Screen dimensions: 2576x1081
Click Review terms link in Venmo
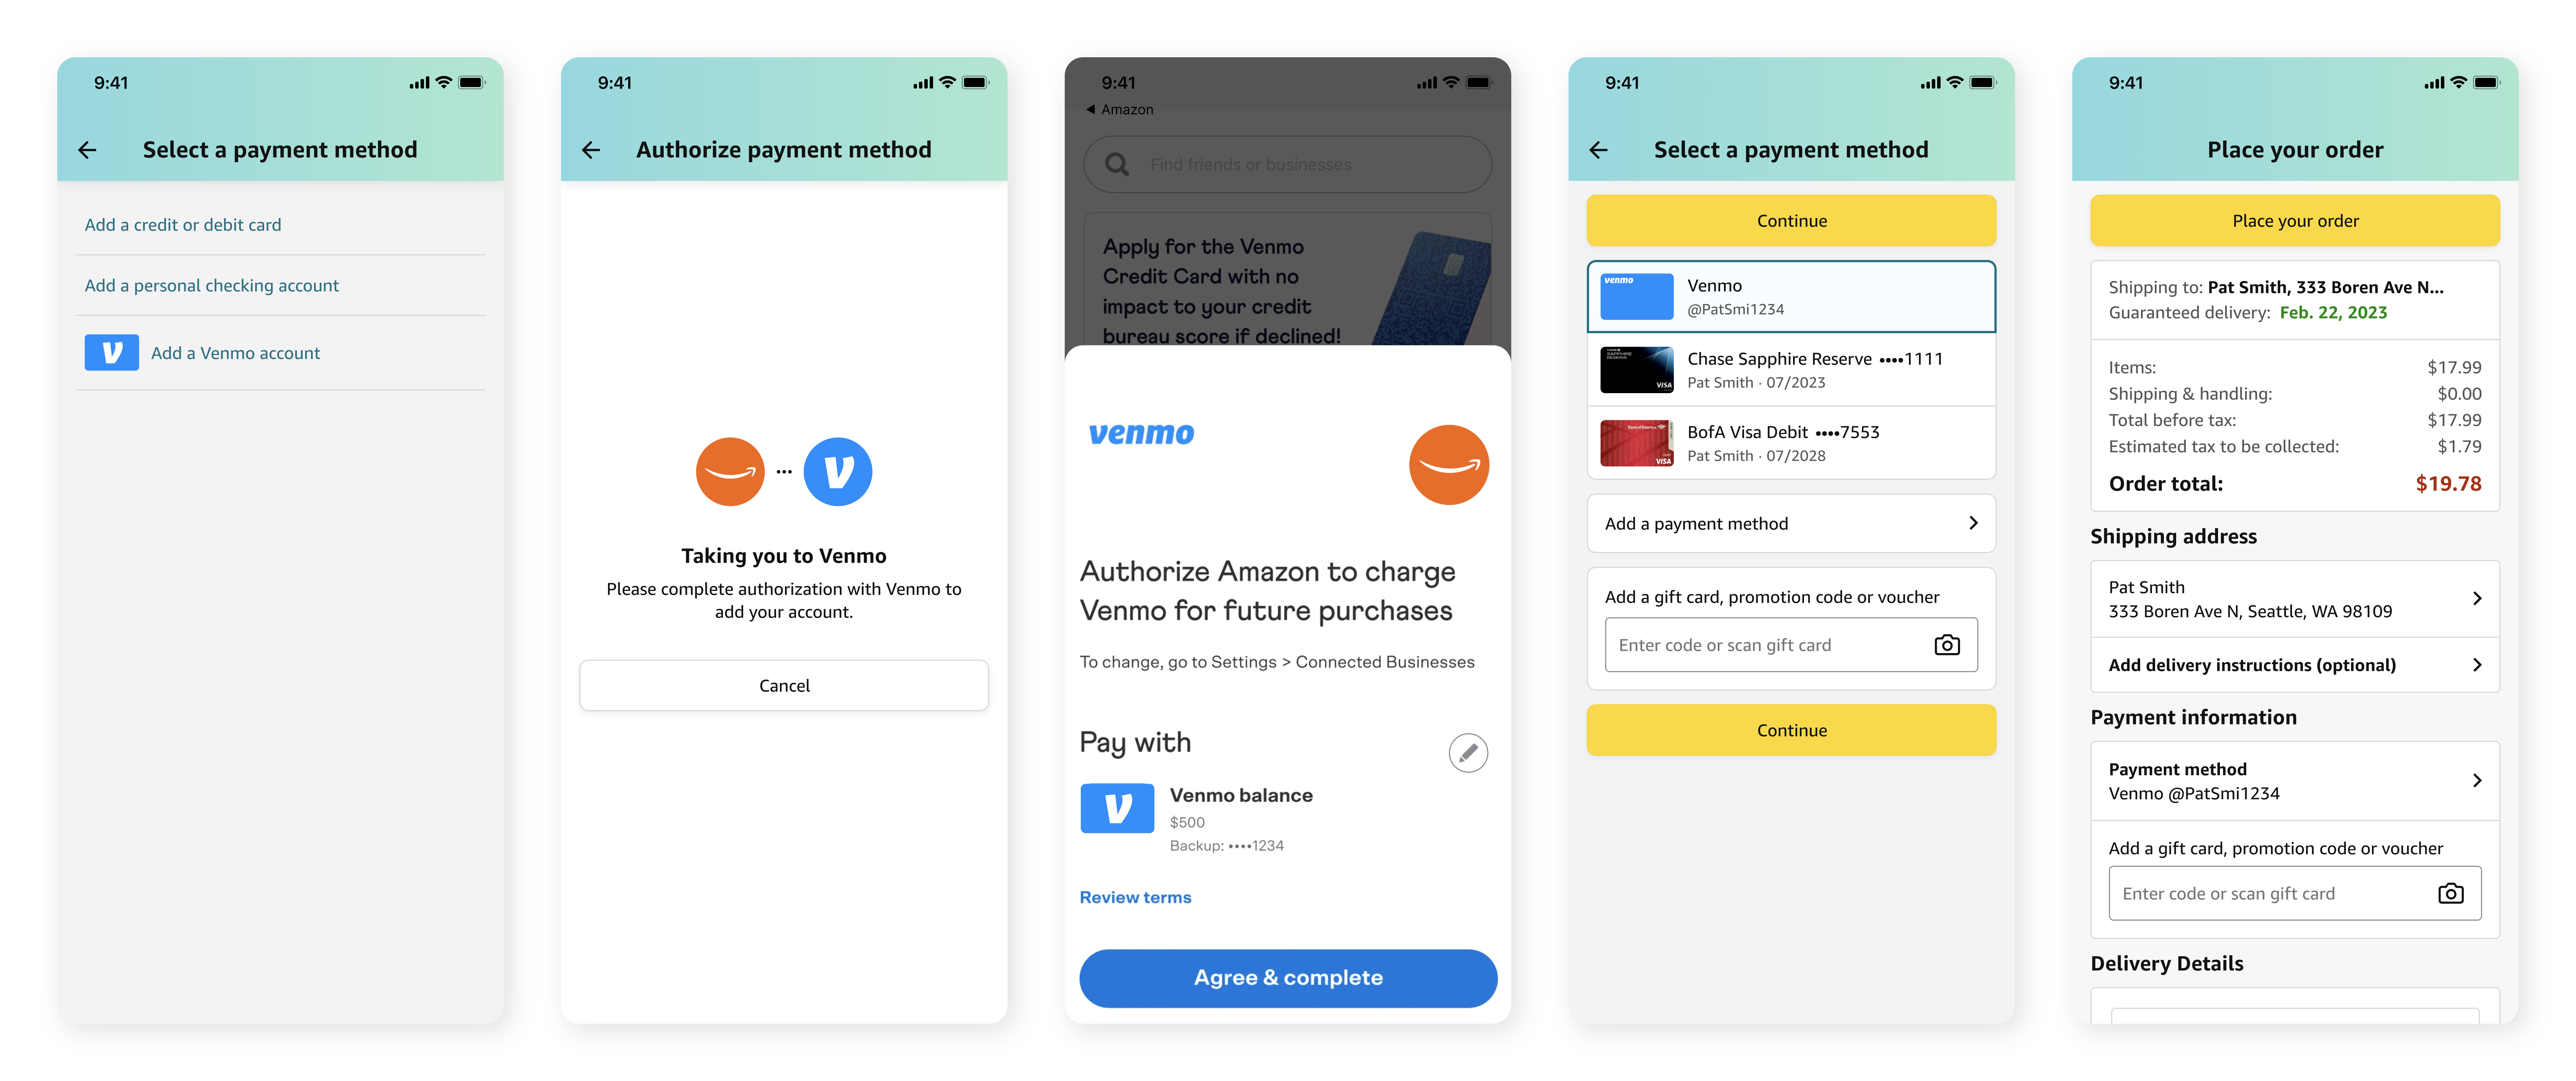[x=1135, y=897]
